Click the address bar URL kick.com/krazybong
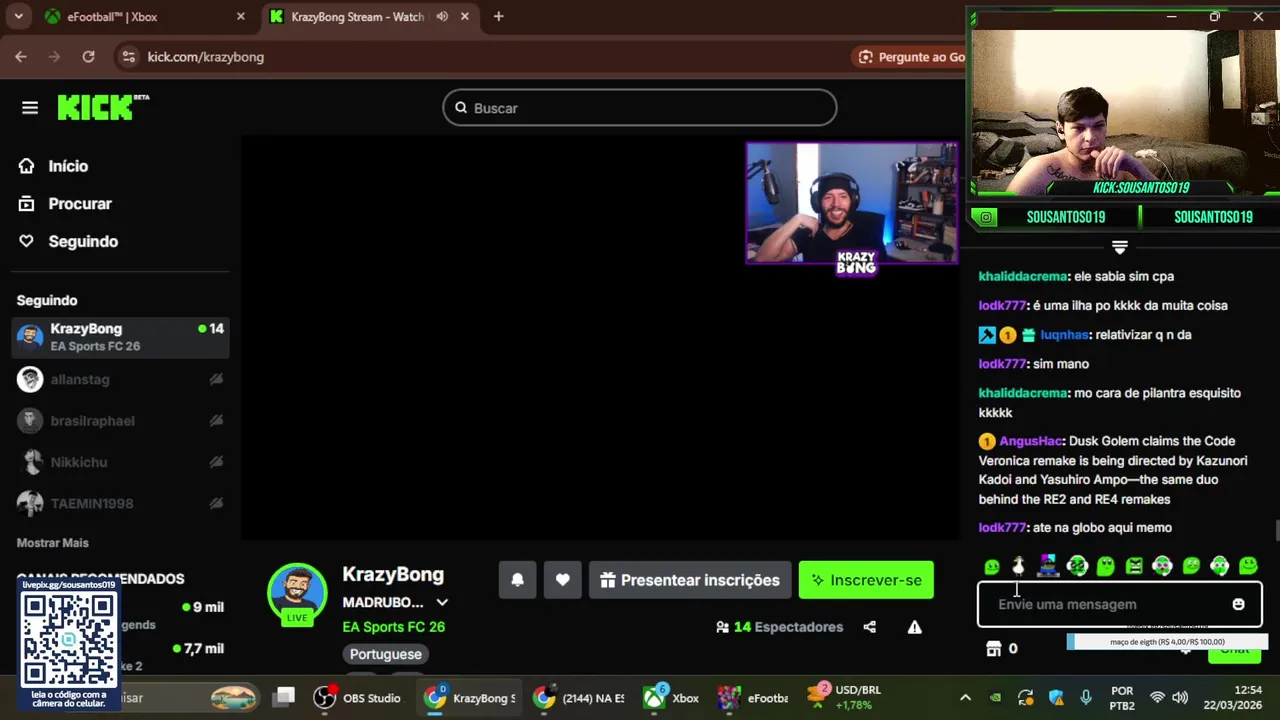The width and height of the screenshot is (1280, 720). 206,57
